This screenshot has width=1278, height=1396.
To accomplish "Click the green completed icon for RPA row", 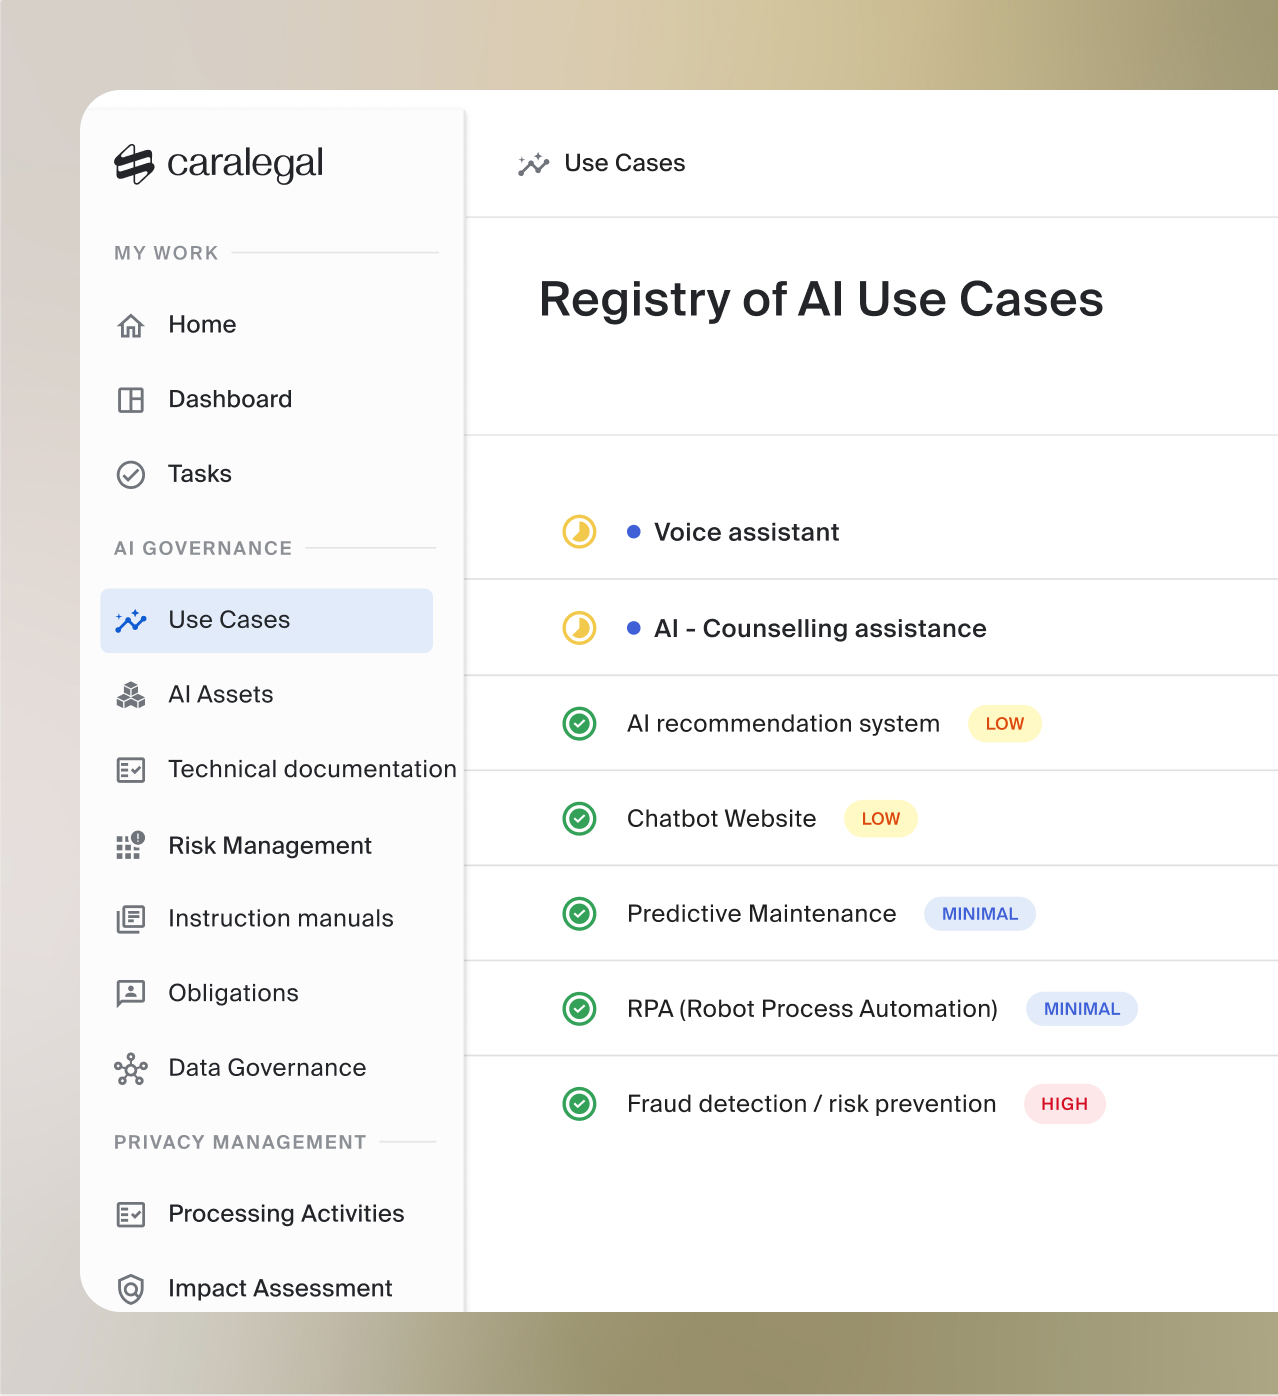I will tap(580, 1009).
